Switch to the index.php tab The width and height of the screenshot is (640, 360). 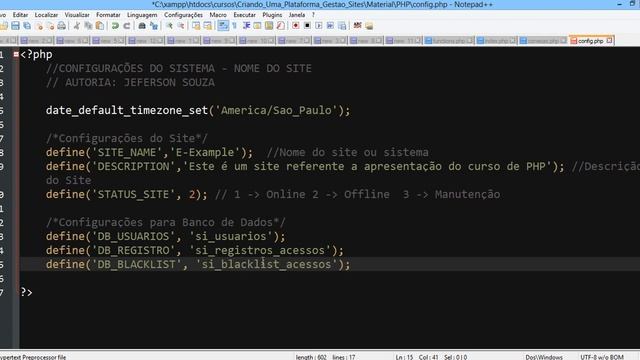coord(496,41)
